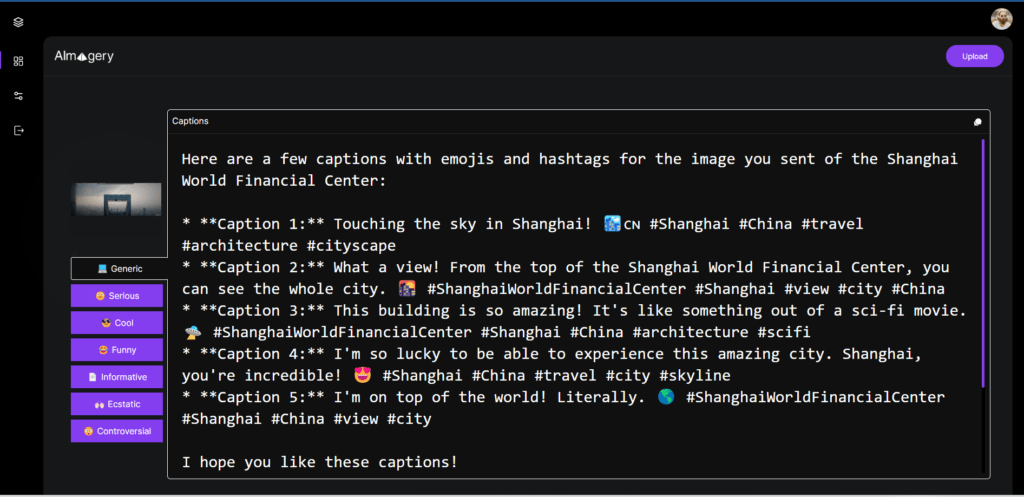This screenshot has width=1024, height=497.
Task: Choose the Cool caption style
Action: click(x=116, y=323)
